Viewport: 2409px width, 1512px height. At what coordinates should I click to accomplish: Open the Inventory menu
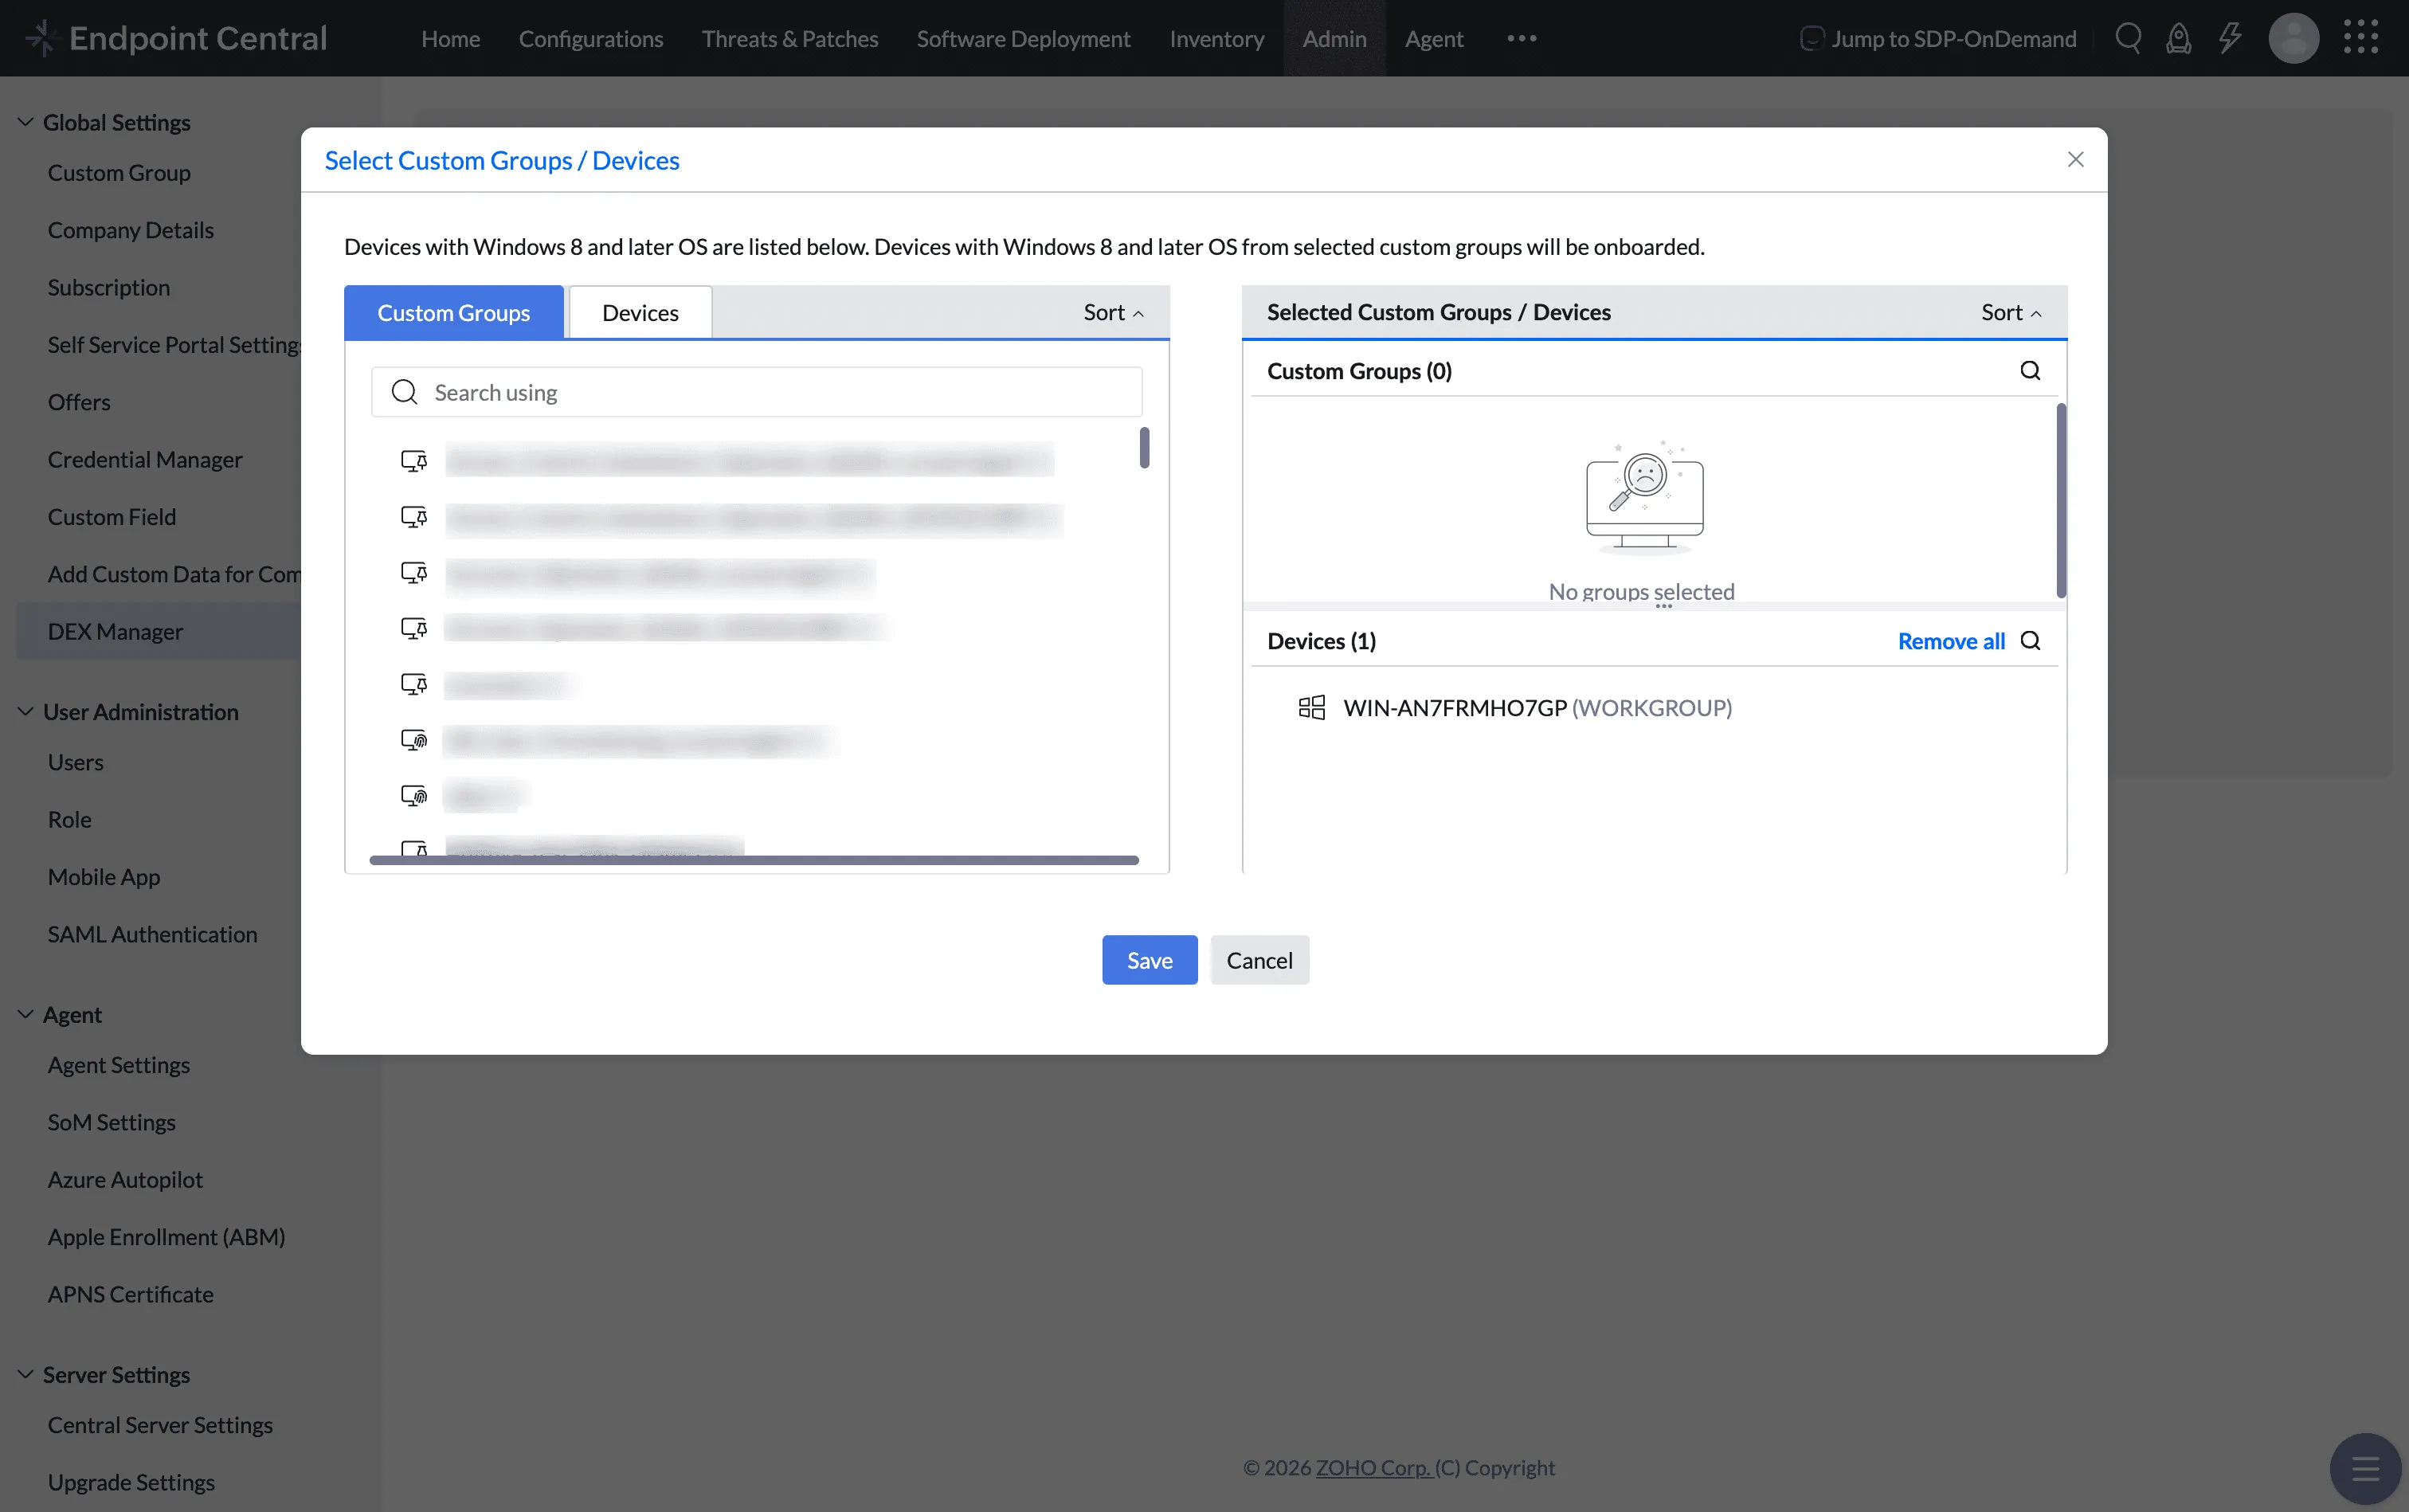pos(1216,39)
